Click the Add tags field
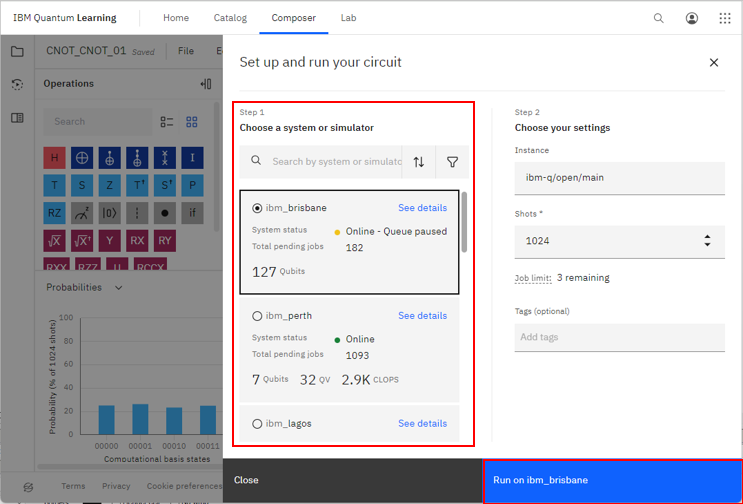The width and height of the screenshot is (743, 504). [619, 337]
